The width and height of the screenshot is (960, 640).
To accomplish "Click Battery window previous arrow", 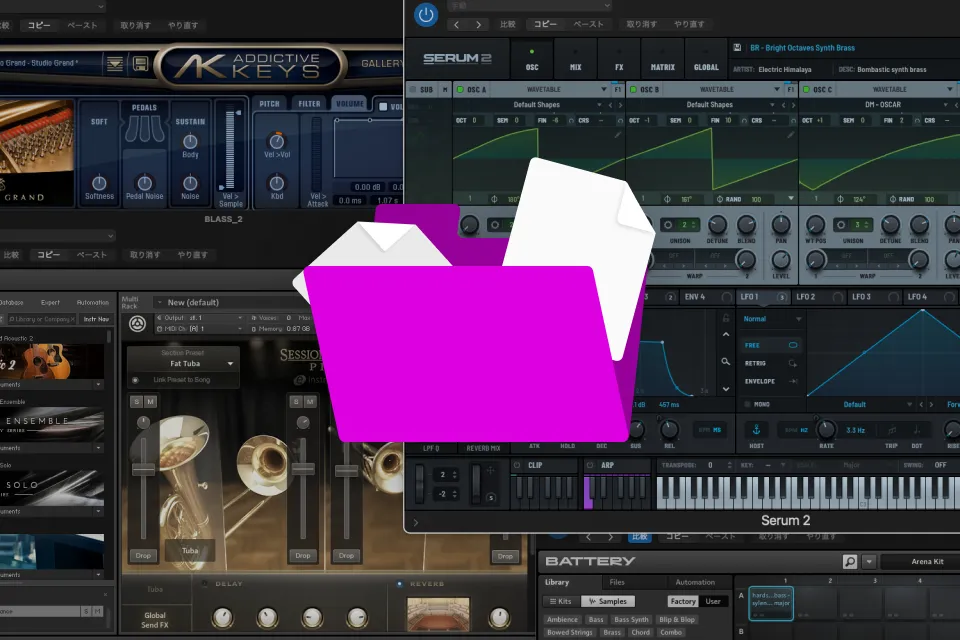I will point(589,537).
